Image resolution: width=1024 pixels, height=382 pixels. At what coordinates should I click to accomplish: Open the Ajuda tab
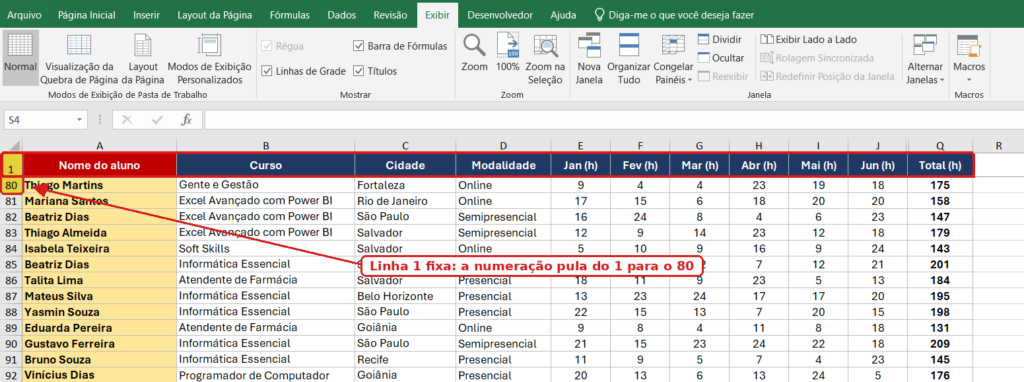[563, 14]
